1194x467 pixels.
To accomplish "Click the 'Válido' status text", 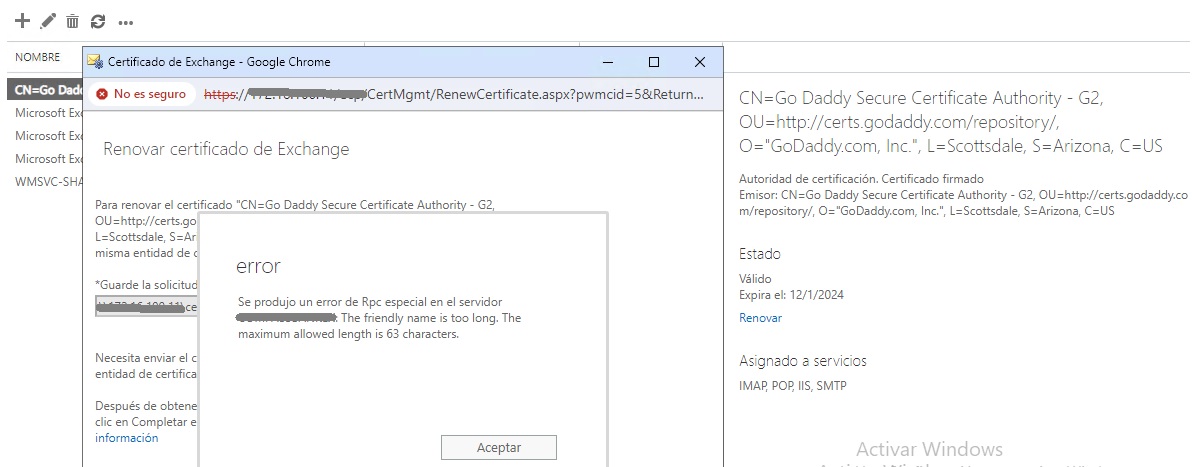I will click(755, 279).
